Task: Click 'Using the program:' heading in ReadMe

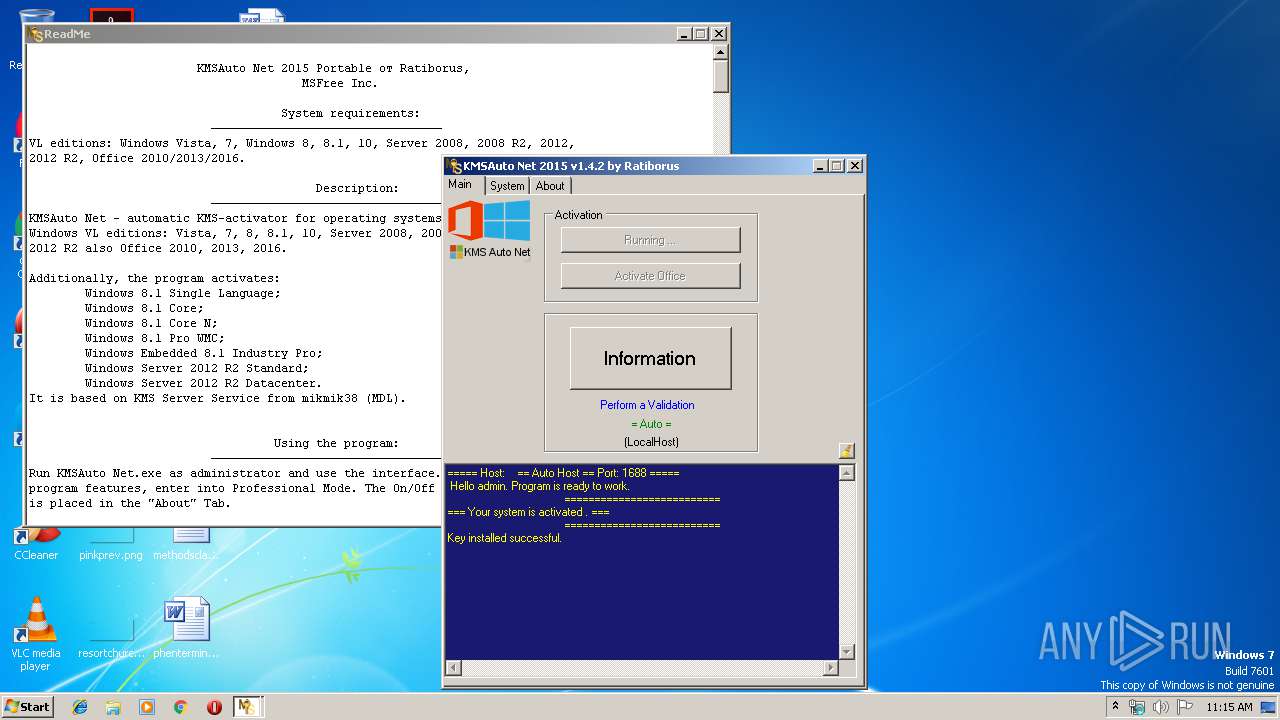Action: pyautogui.click(x=336, y=443)
